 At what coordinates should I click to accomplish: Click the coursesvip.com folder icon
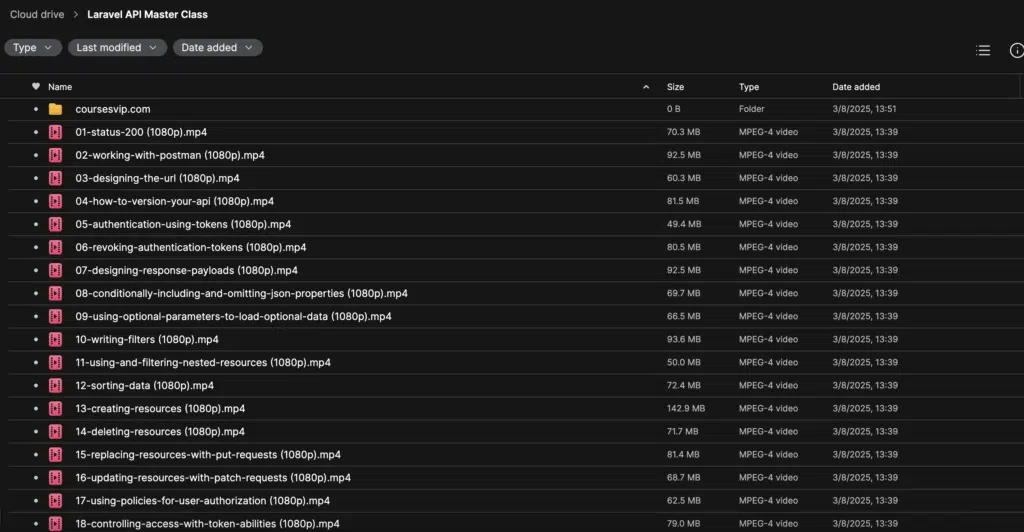click(x=56, y=109)
